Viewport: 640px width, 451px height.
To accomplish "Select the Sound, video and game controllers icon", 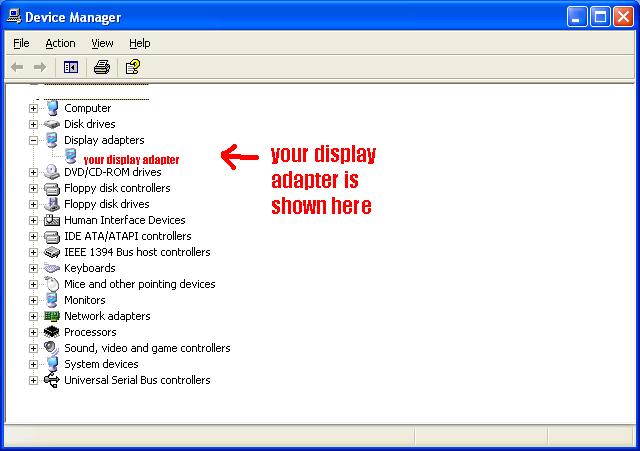I will pos(52,348).
